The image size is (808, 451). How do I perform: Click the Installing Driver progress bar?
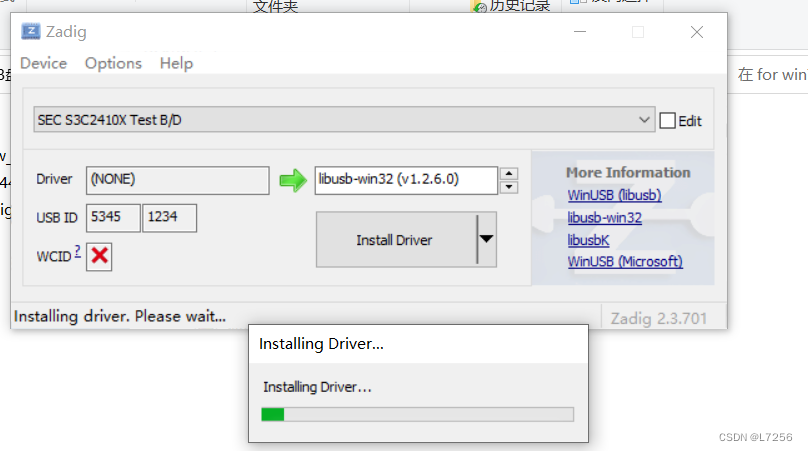tap(417, 414)
